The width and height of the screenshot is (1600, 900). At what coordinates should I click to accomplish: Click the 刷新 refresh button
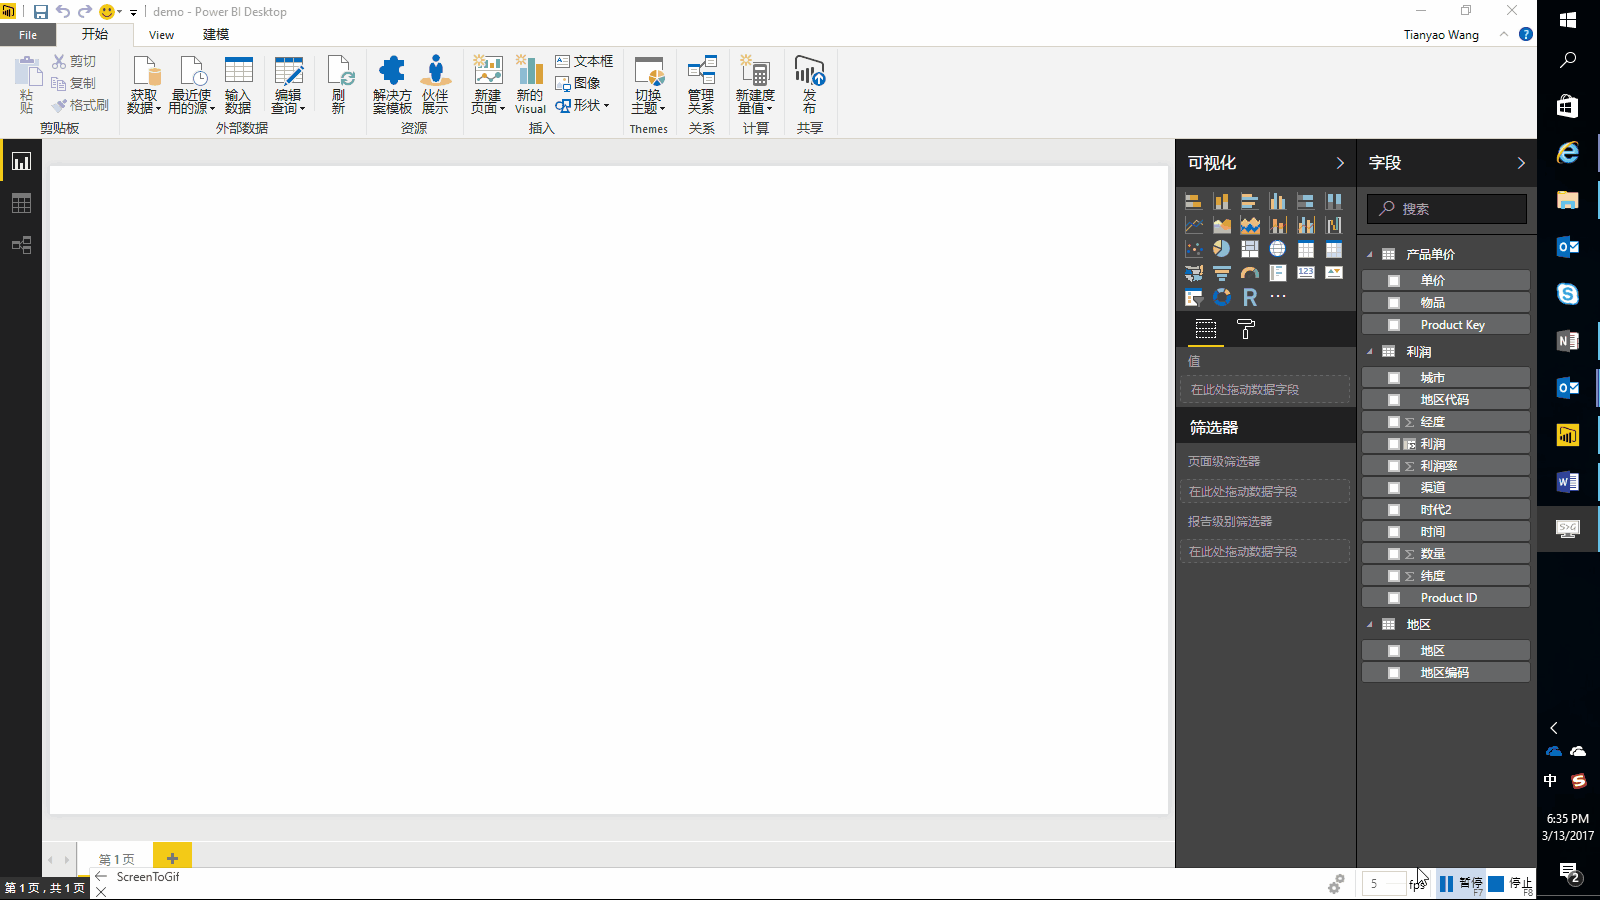click(x=339, y=85)
